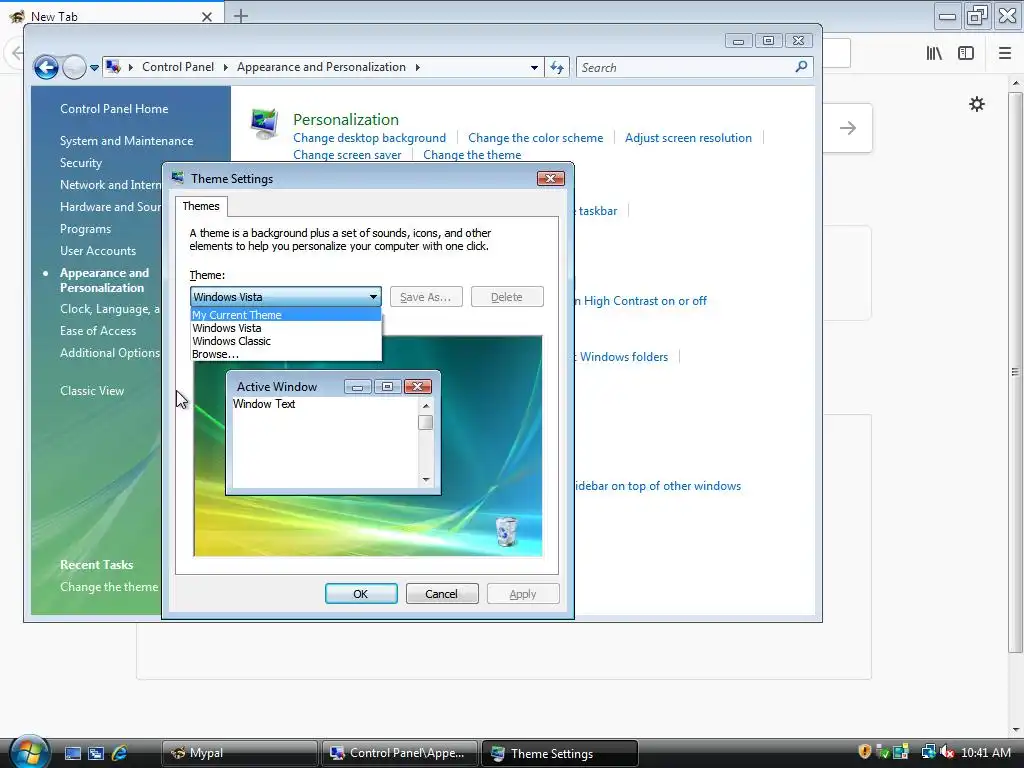Click Switch between windows quick launch icon
1024x768 pixels.
coord(96,753)
